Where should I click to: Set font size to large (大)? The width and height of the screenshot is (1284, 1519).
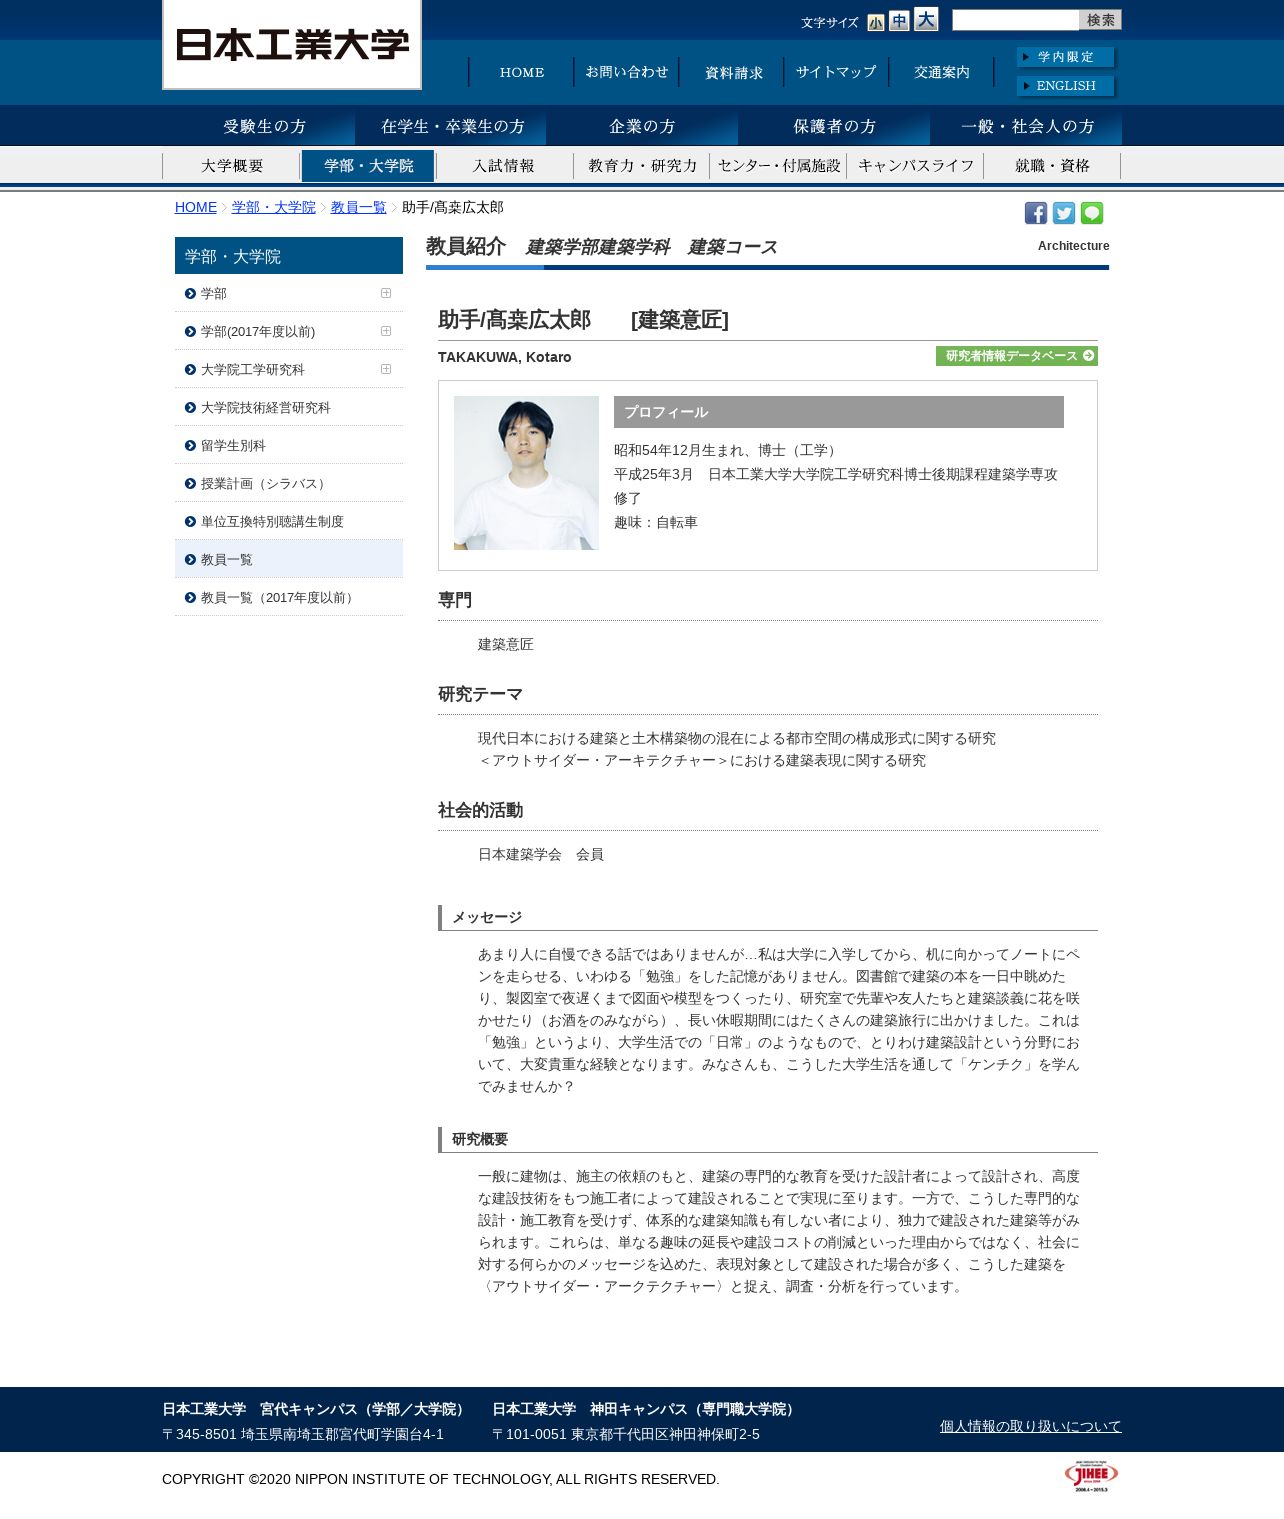(x=926, y=19)
